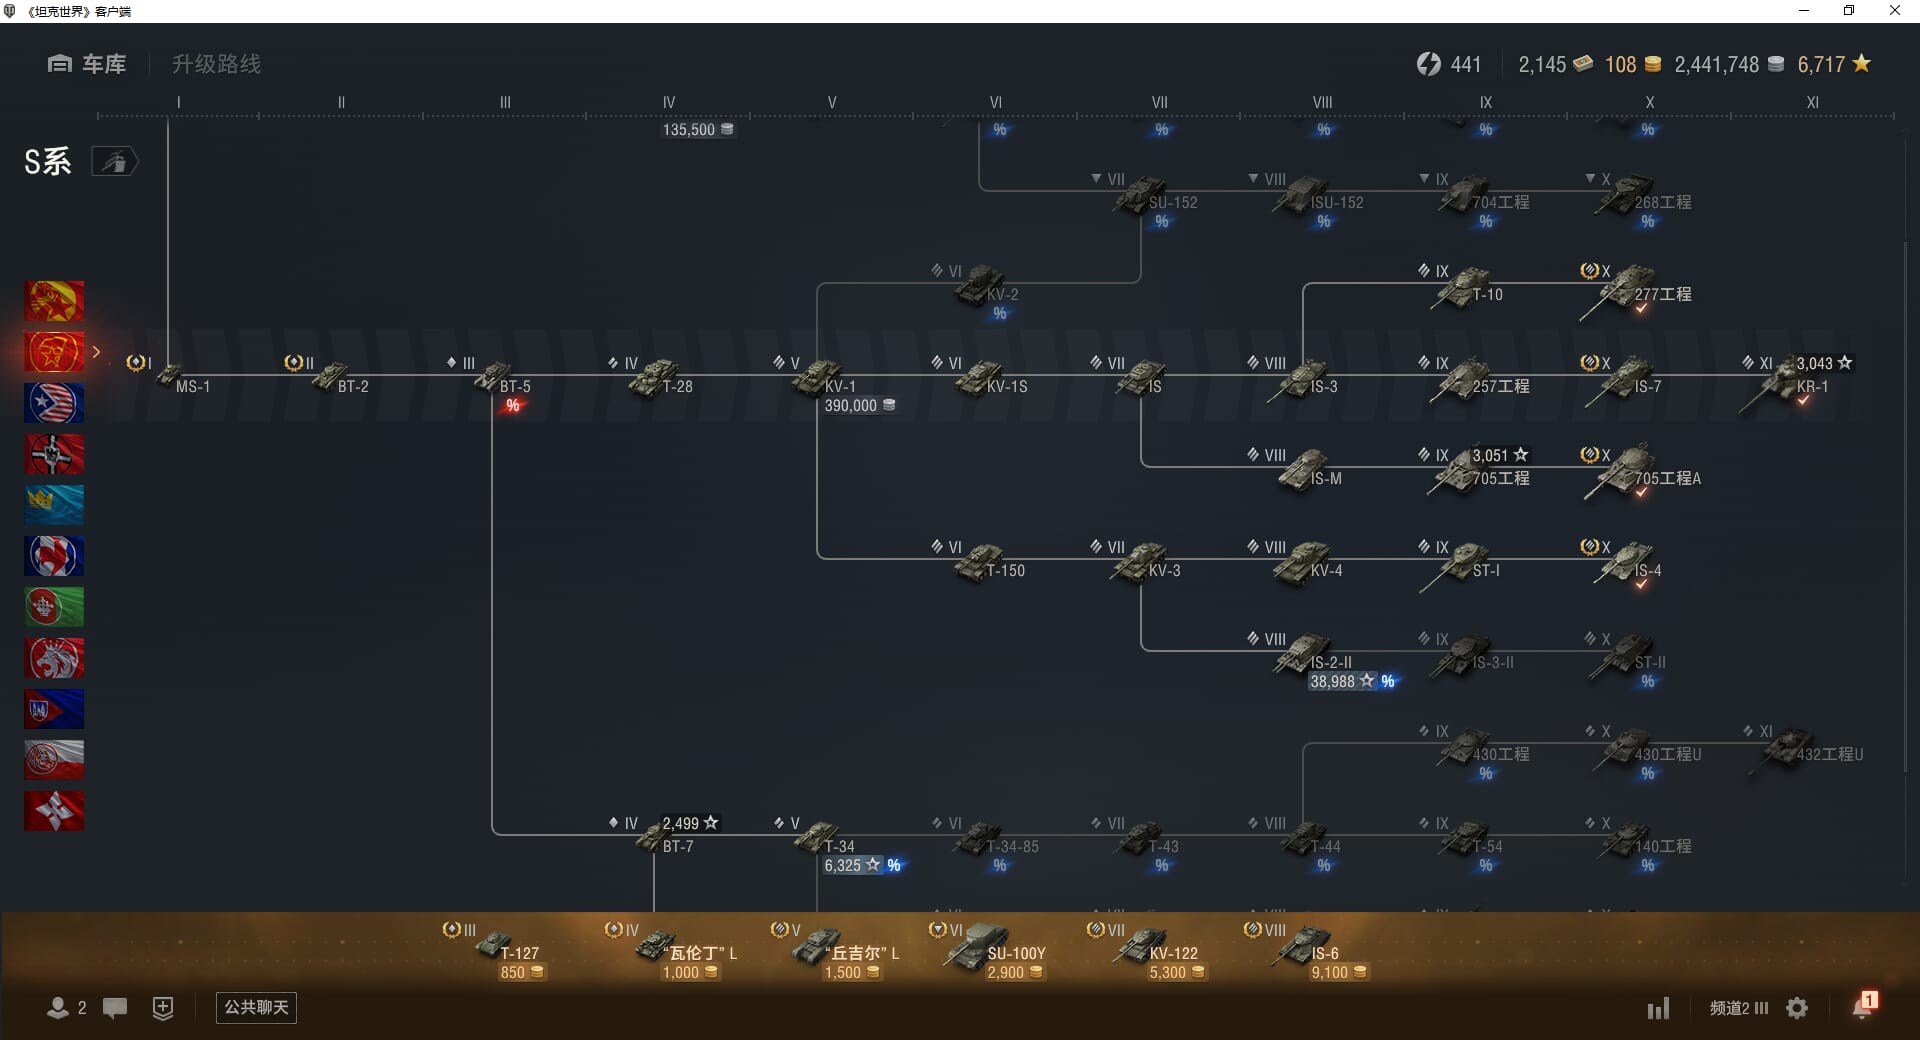Choose the Swedish crown nation flag
Viewport: 1920px width, 1040px height.
[x=54, y=505]
